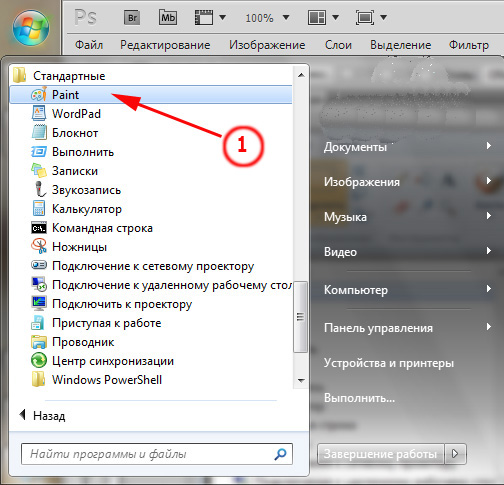The image size is (504, 485).
Task: Click the Центр синхронизации green icon
Action: pyautogui.click(x=39, y=360)
